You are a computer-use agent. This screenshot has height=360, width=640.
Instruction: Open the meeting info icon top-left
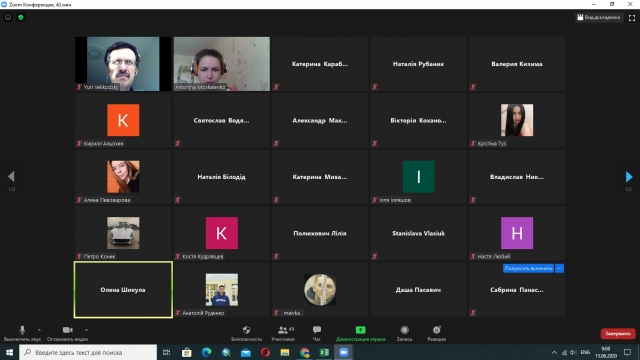click(8, 18)
